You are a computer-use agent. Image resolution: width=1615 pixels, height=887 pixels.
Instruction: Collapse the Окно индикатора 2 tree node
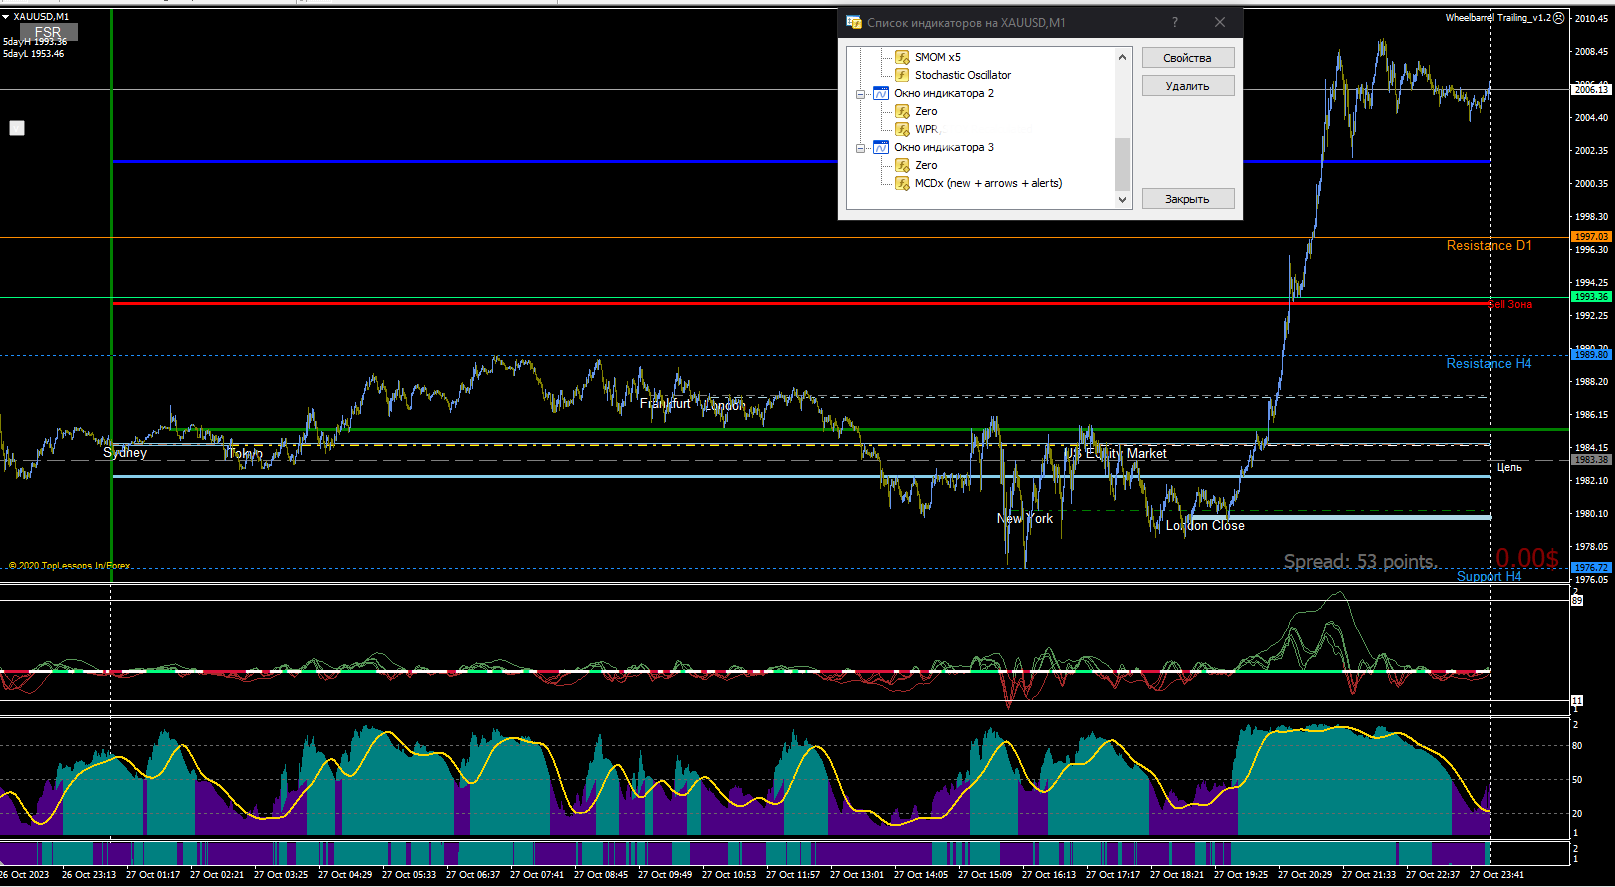click(860, 94)
